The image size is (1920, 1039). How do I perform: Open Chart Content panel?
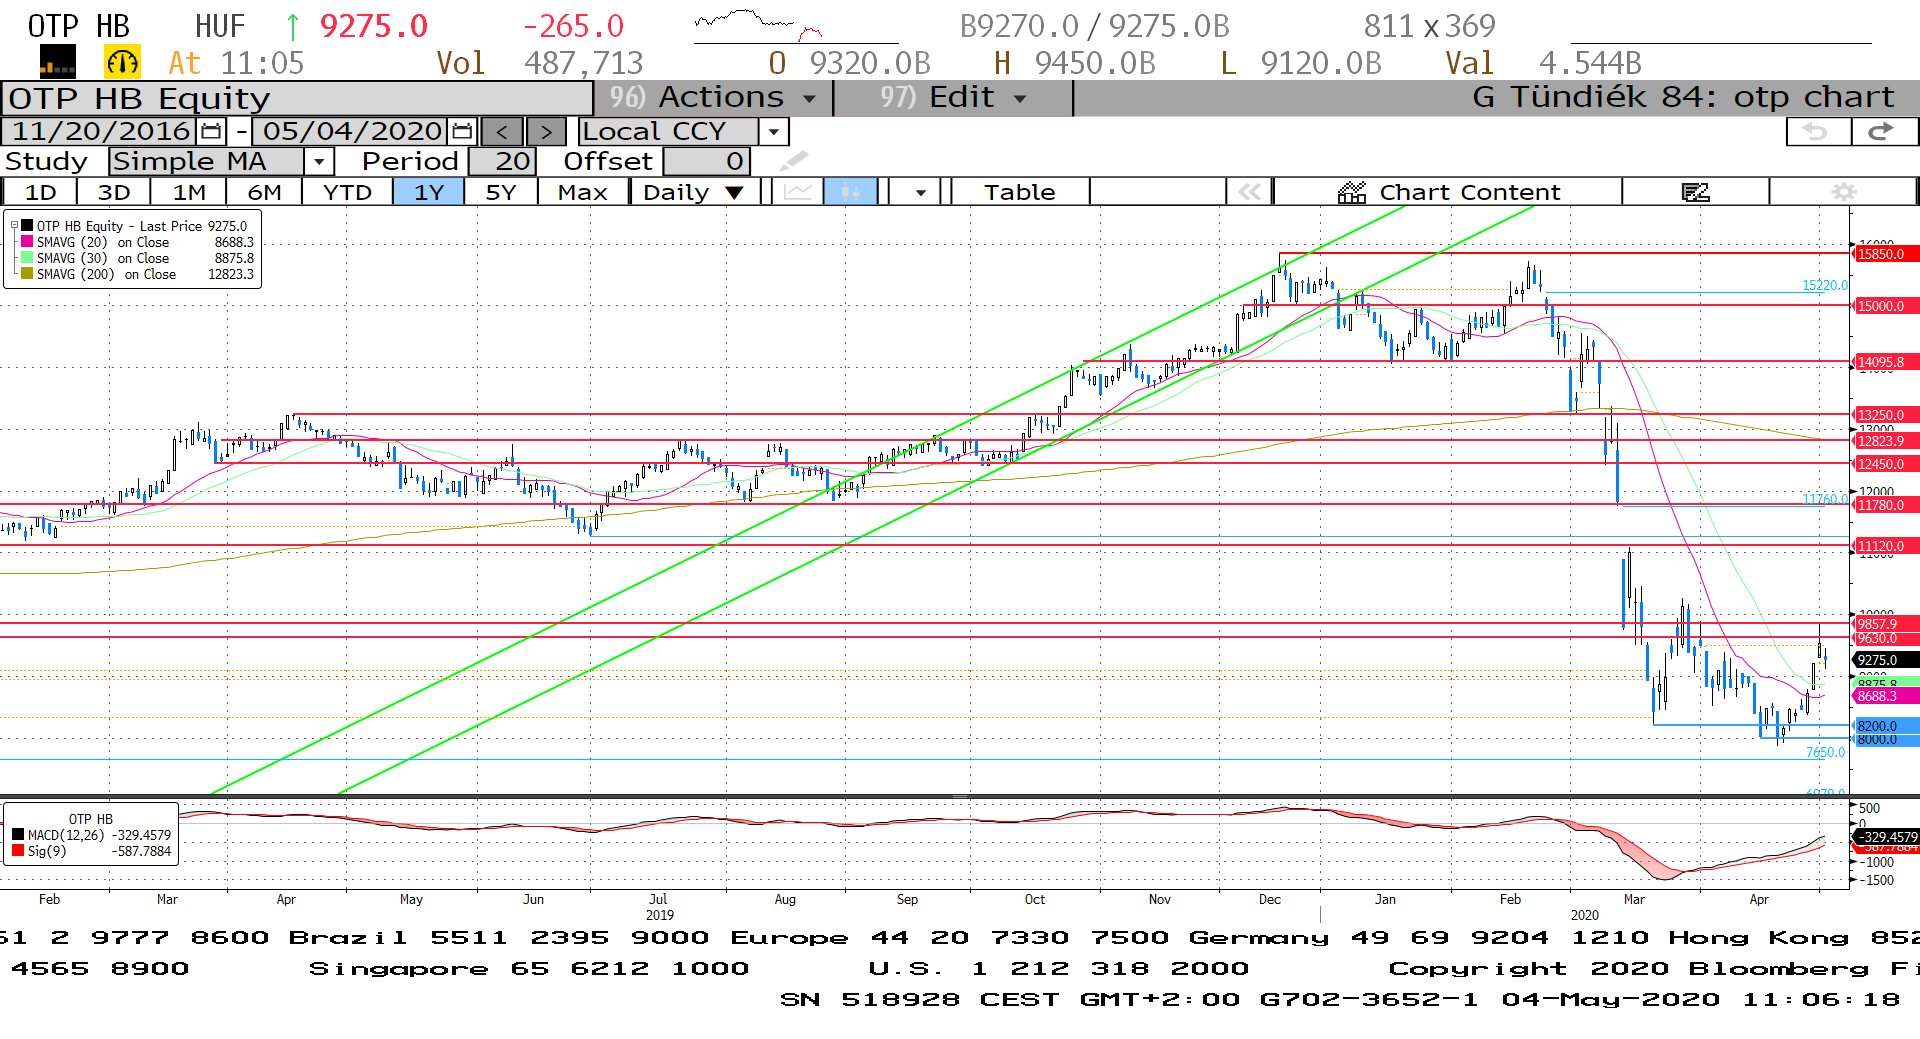click(x=1448, y=192)
